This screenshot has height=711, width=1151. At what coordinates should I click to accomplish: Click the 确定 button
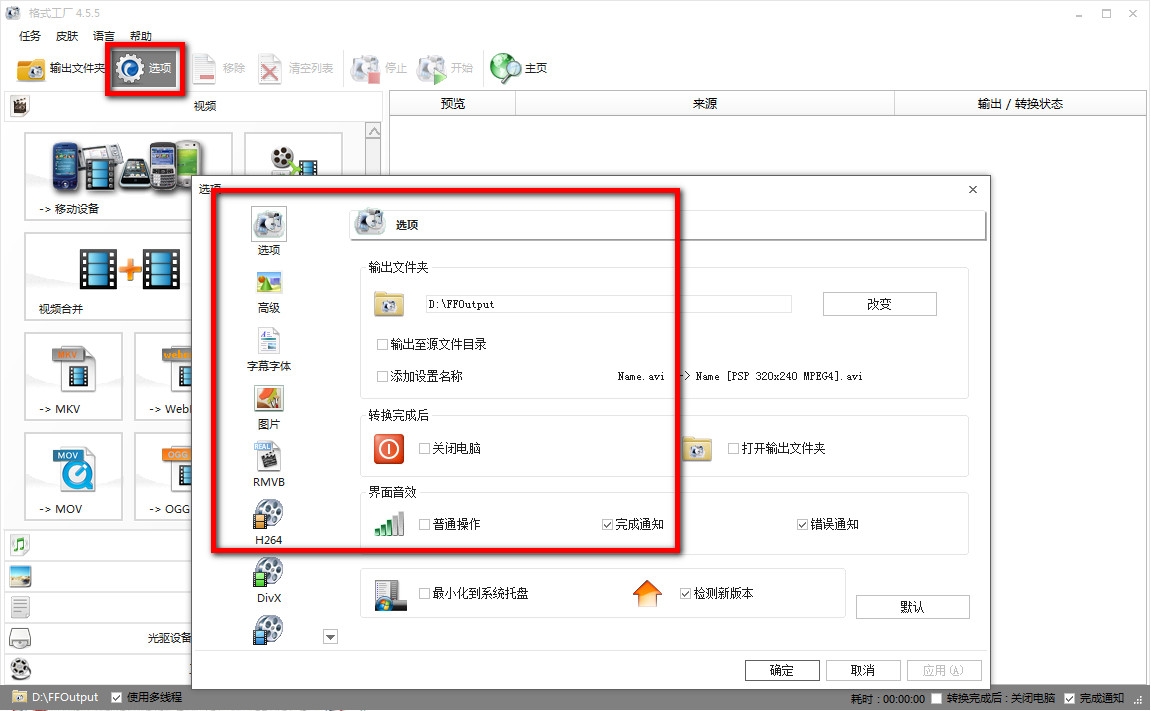[782, 670]
